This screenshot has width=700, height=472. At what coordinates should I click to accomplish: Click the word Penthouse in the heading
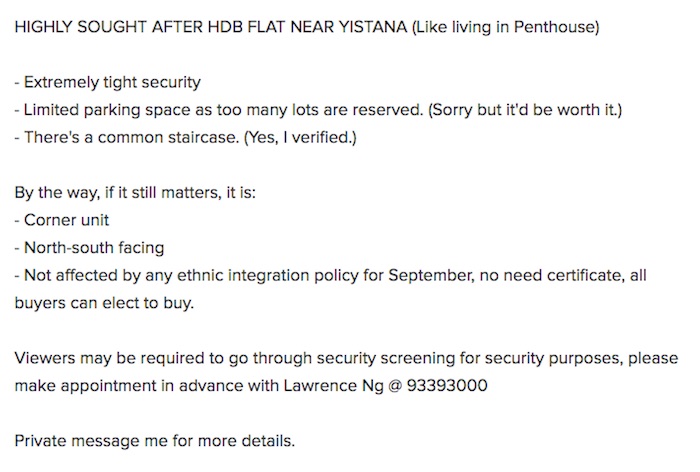556,28
